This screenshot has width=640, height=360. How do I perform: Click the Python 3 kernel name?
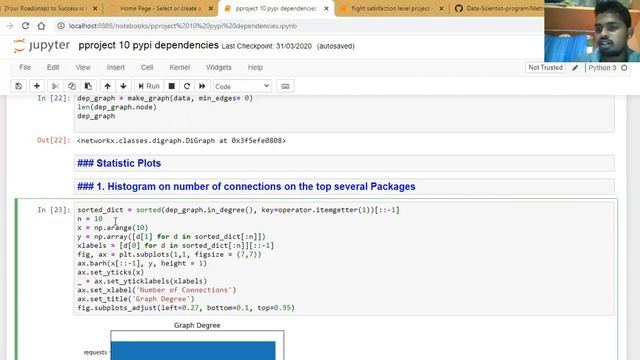[x=602, y=68]
